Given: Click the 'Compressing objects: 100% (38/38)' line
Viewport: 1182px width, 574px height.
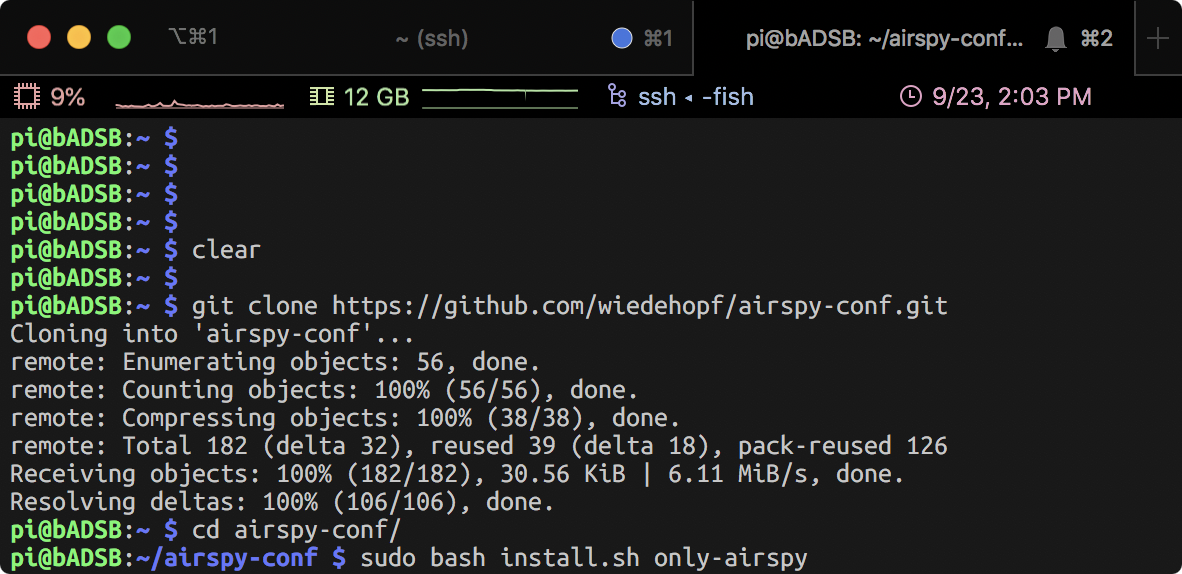Looking at the screenshot, I should click(345, 418).
